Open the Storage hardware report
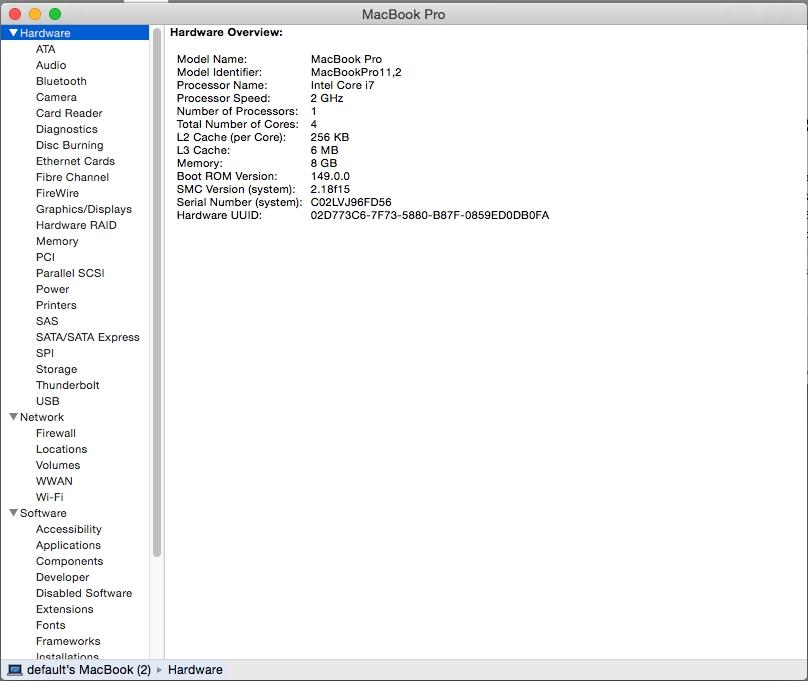 click(56, 369)
